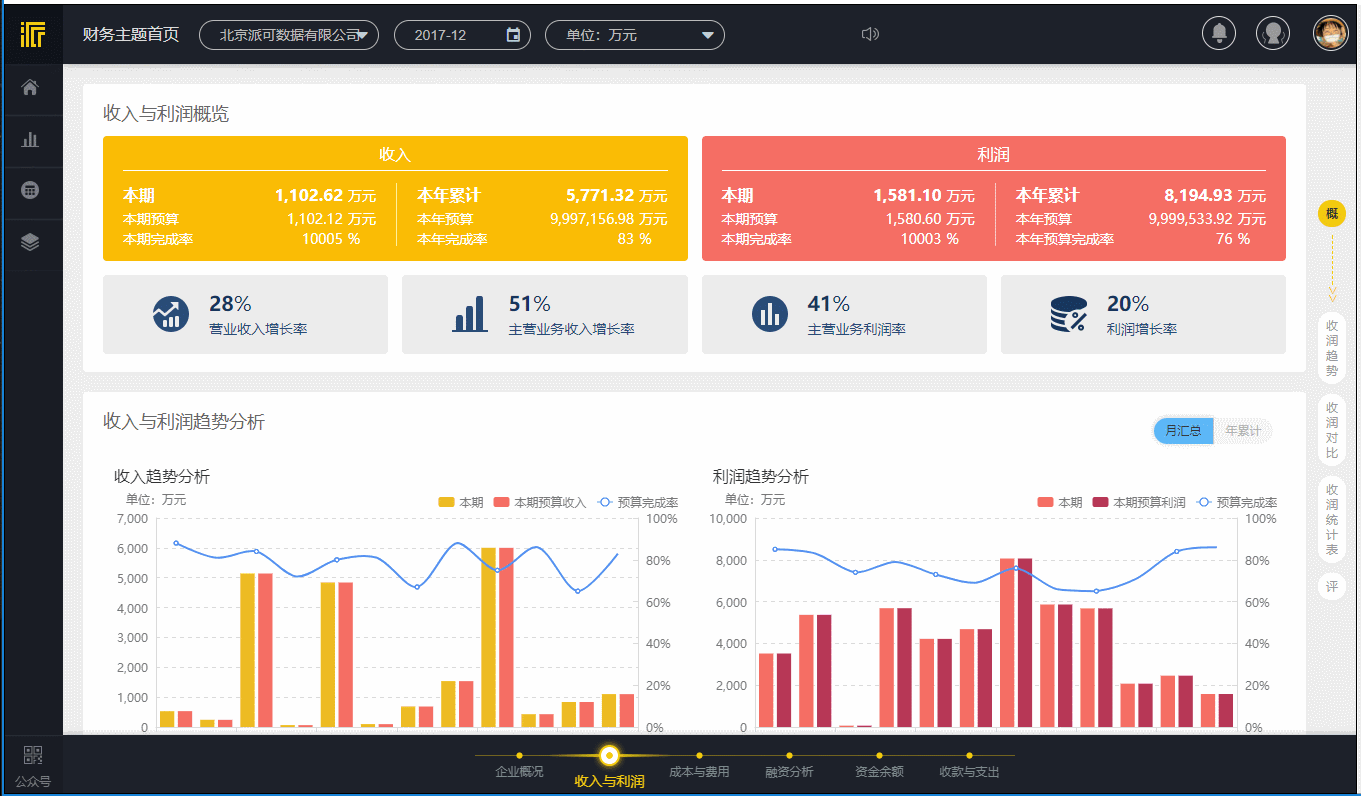
Task: Open the 单位：万元 unit dropdown
Action: coord(634,35)
